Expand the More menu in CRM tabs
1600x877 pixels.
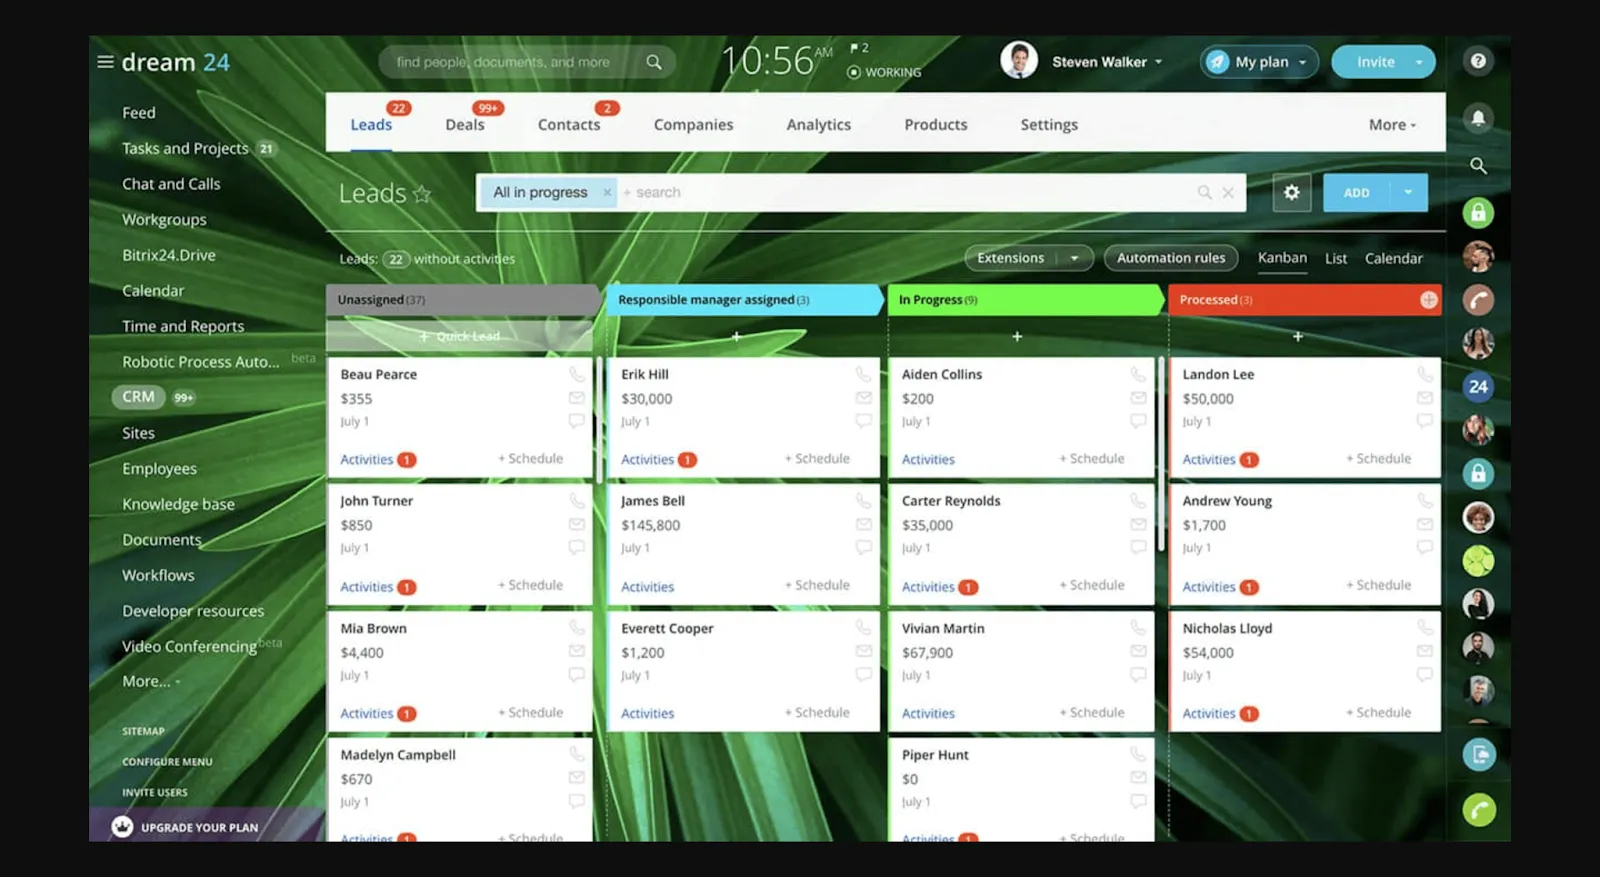pos(1392,125)
